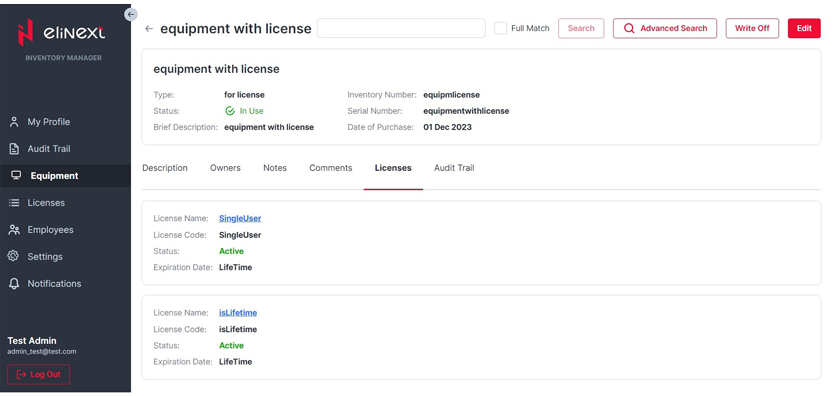
Task: Switch to the Owners tab
Action: coord(225,168)
